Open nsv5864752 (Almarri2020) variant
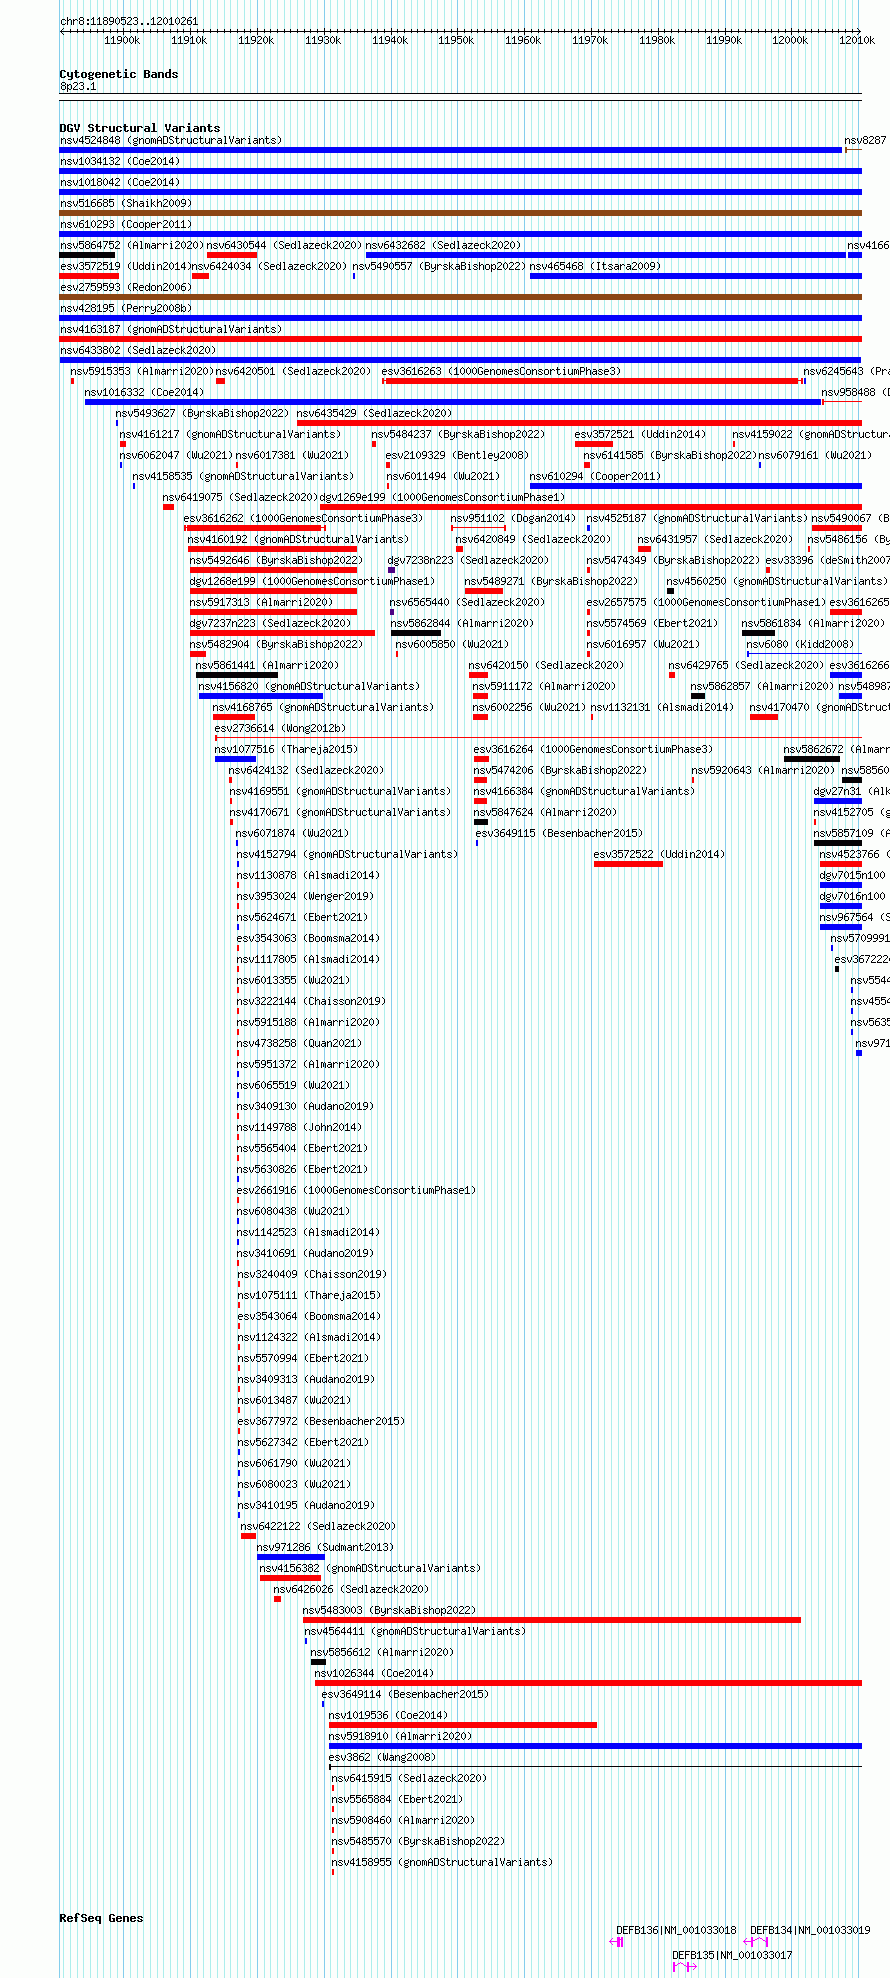Image resolution: width=890 pixels, height=1978 pixels. click(x=132, y=245)
